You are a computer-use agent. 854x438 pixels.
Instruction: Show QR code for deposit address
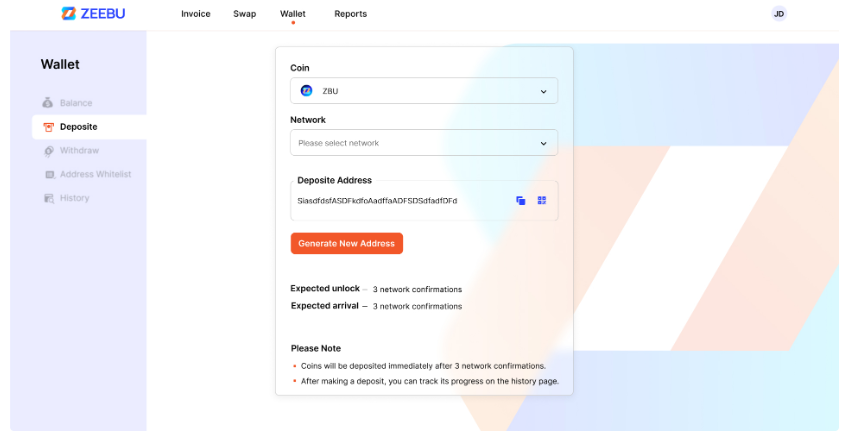tap(542, 201)
